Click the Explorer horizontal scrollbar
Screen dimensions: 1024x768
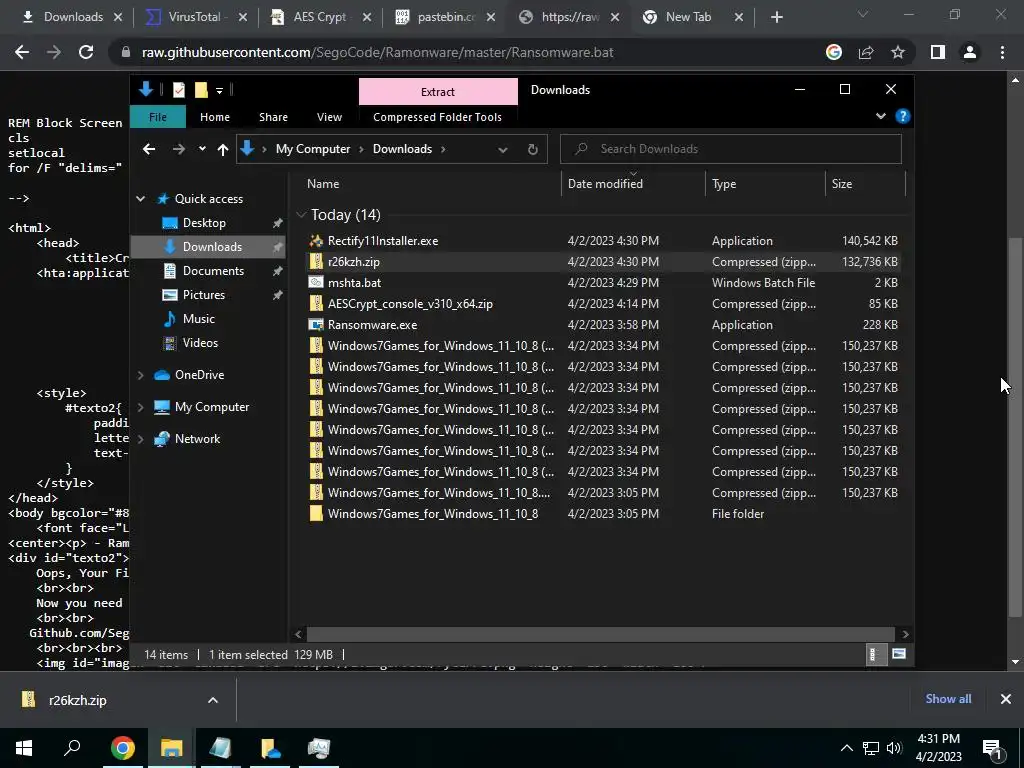click(x=600, y=634)
